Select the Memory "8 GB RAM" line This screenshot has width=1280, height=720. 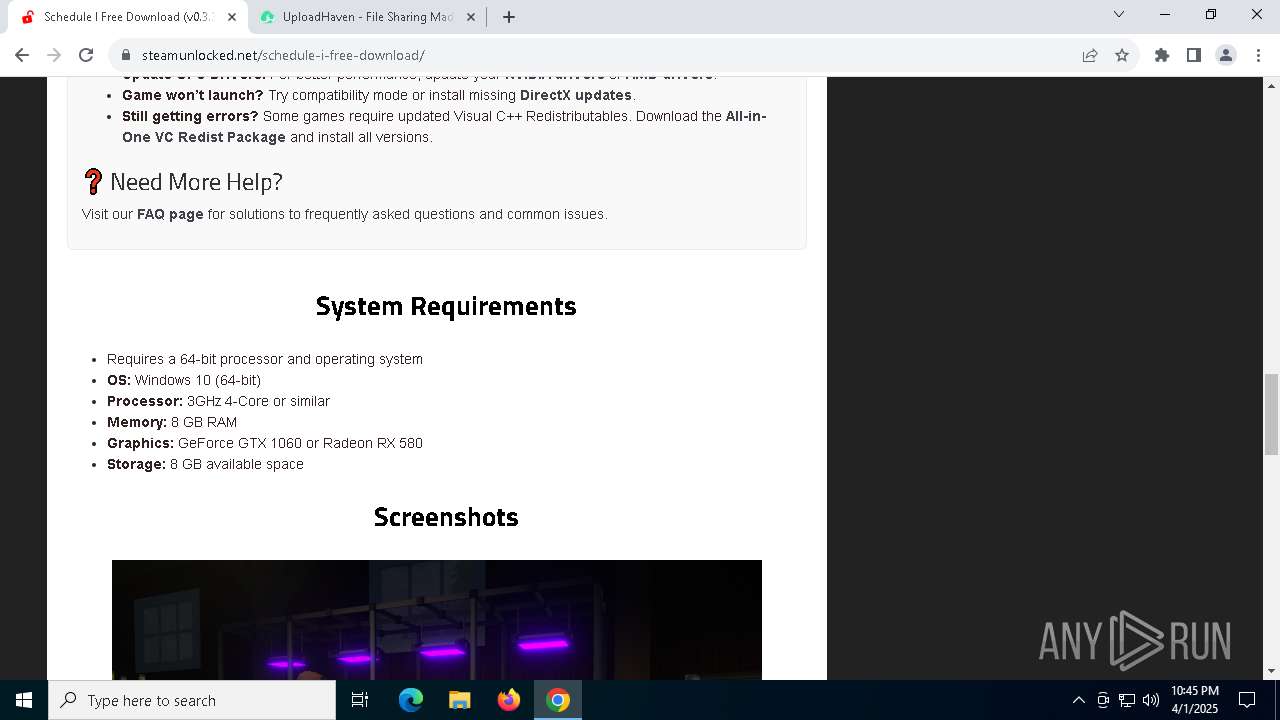coord(172,422)
